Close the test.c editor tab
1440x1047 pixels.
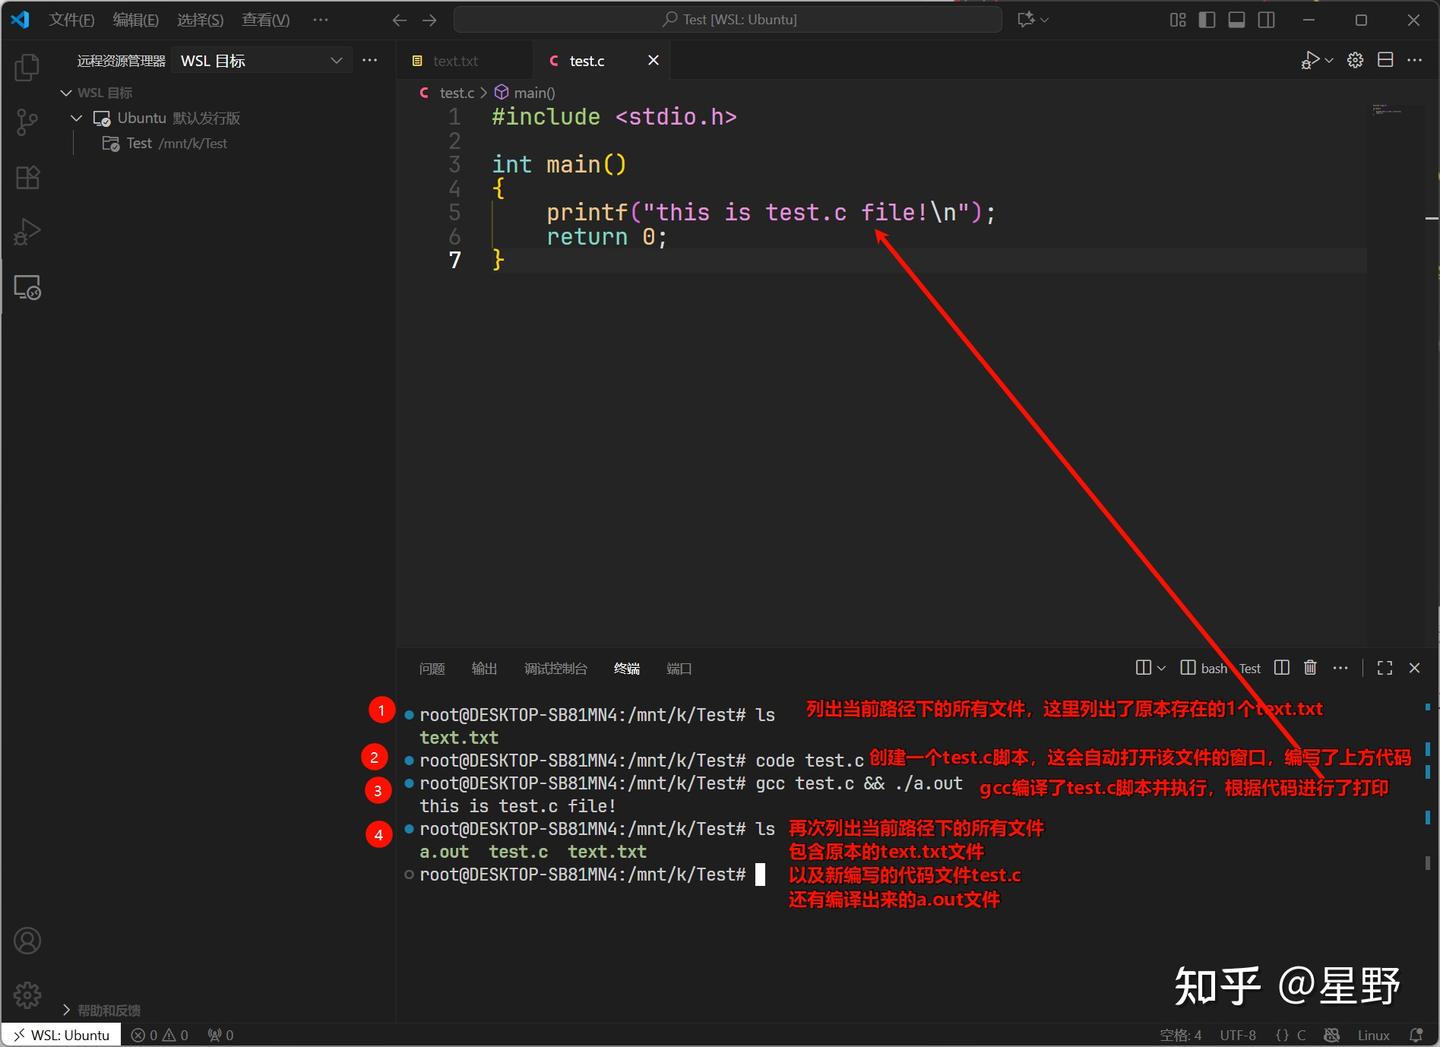click(653, 61)
